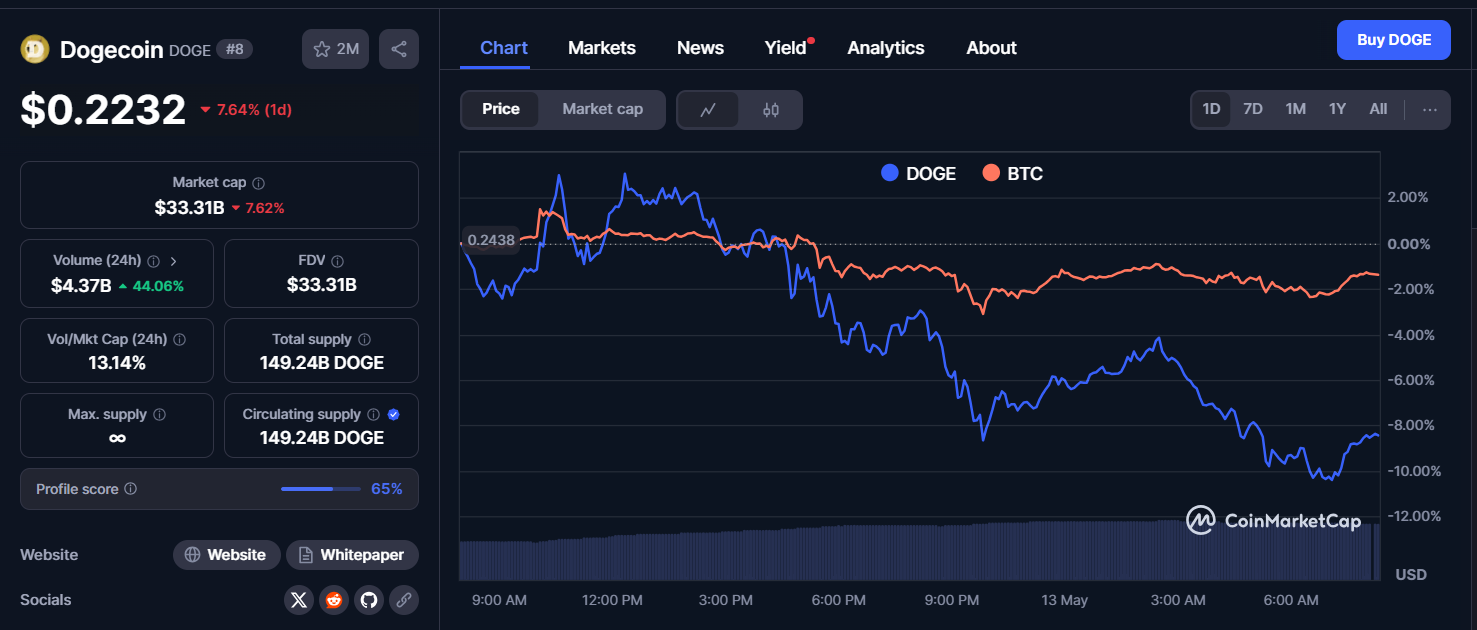Switch chart to candlestick view
This screenshot has height=630, width=1477.
coord(770,110)
